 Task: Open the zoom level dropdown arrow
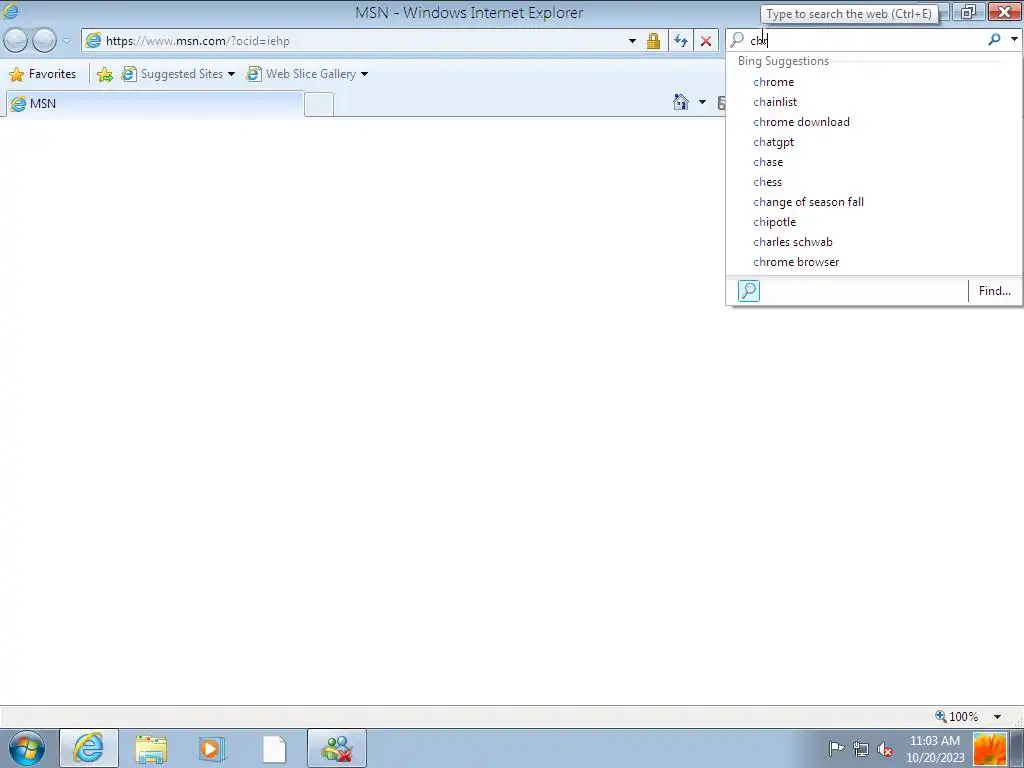pyautogui.click(x=997, y=717)
